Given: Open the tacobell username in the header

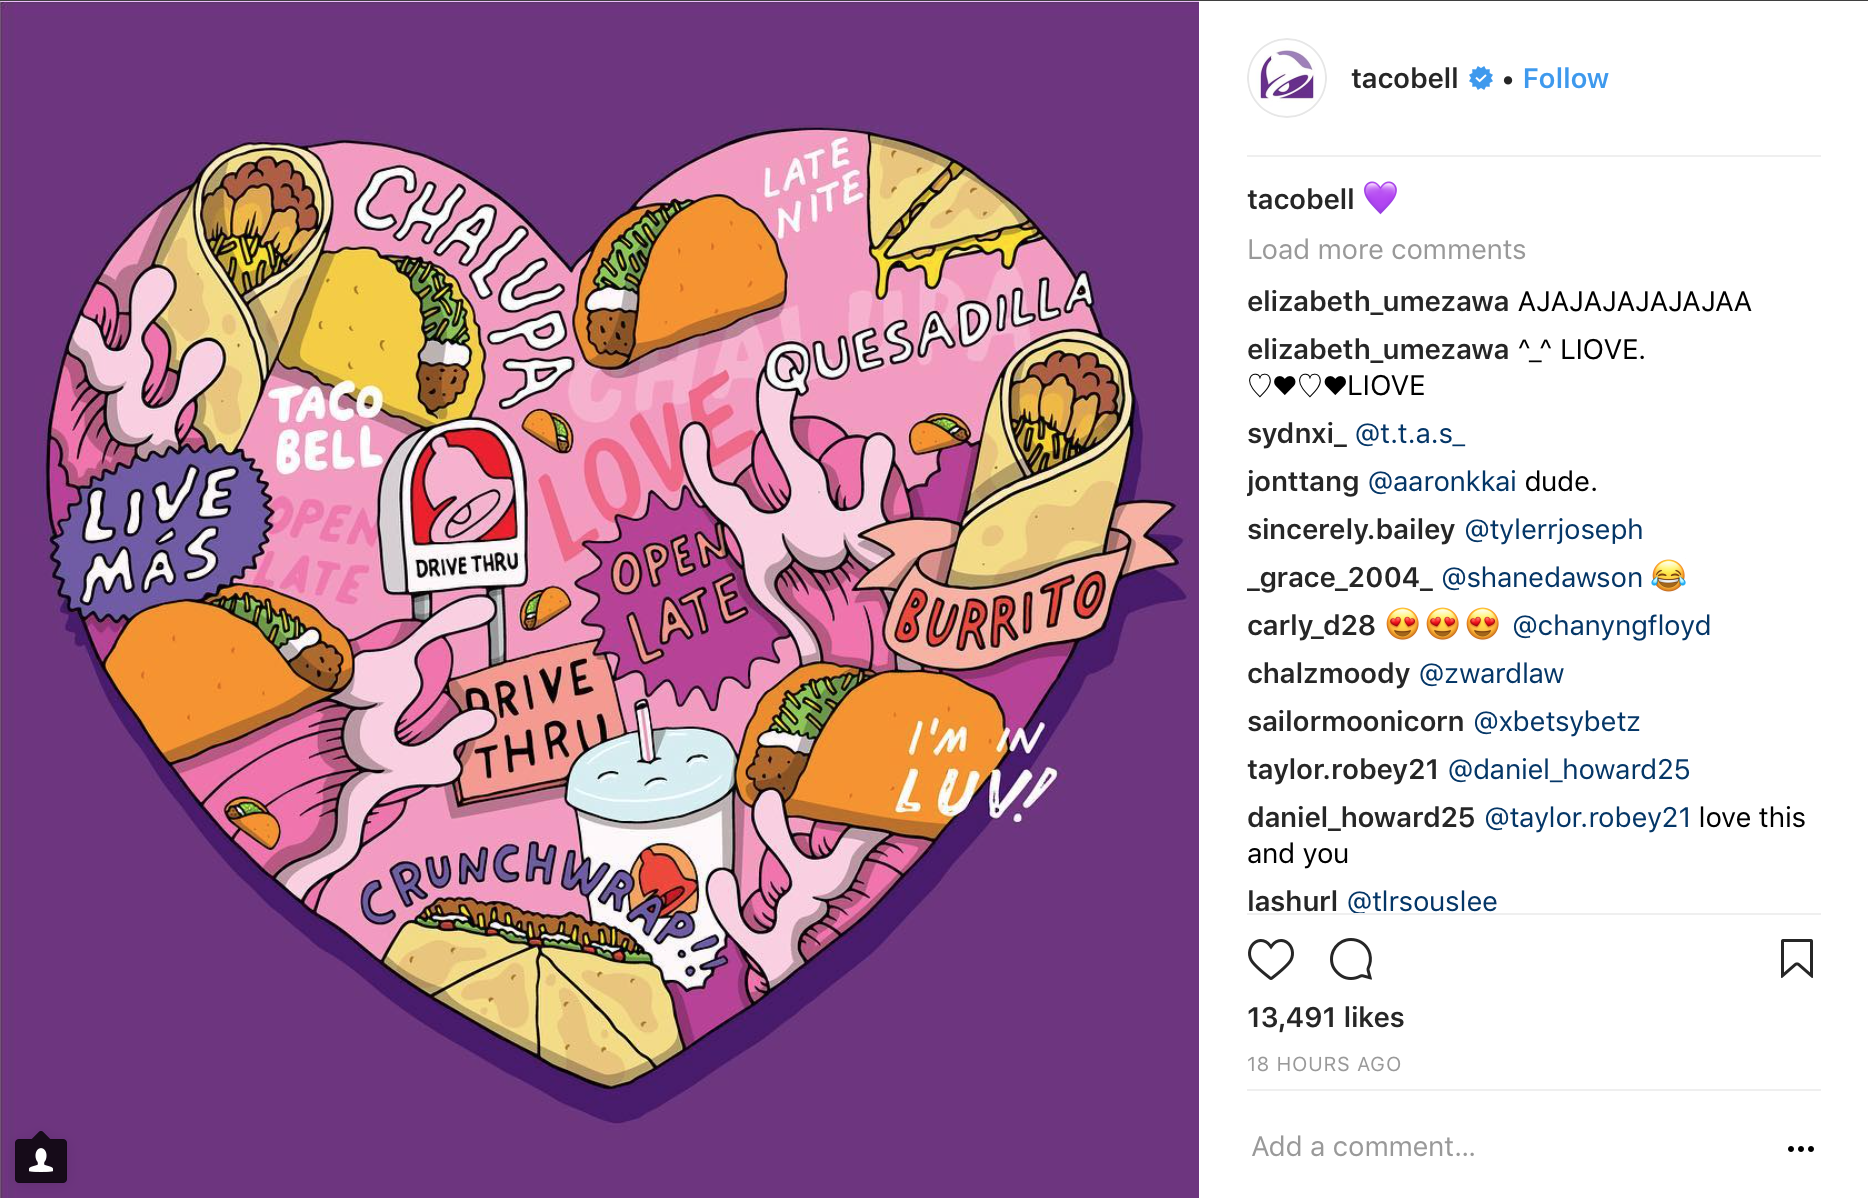Looking at the screenshot, I should (x=1404, y=79).
